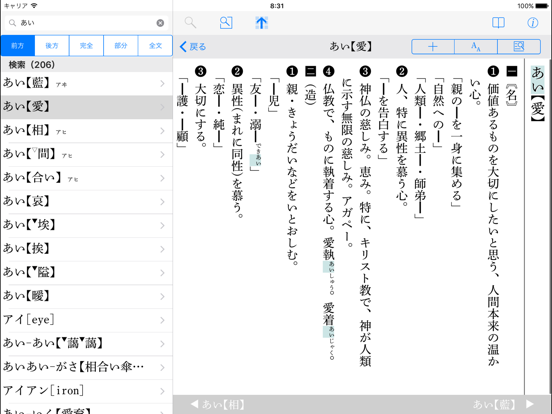The height and width of the screenshot is (414, 552).
Task: Go to next entry あい【藍】 in footer
Action: pyautogui.click(x=503, y=404)
